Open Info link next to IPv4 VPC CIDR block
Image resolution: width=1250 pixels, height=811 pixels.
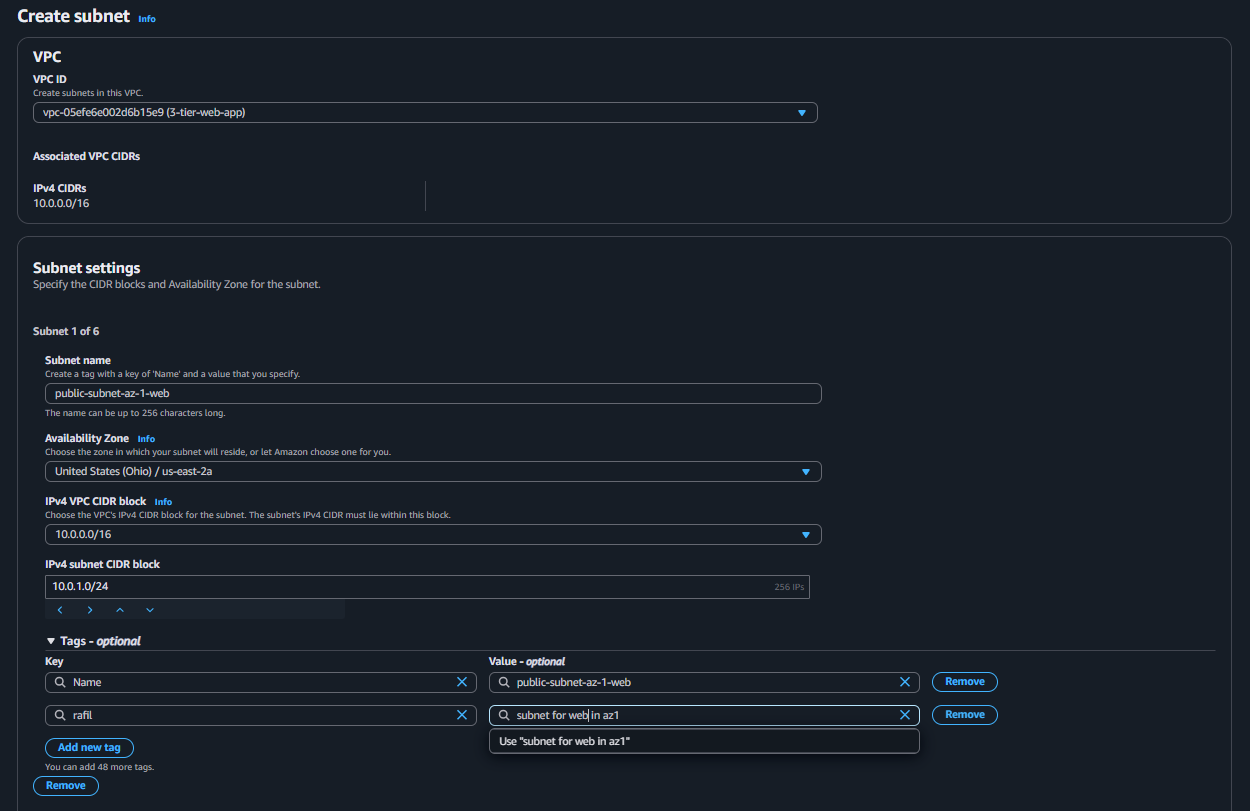point(163,502)
